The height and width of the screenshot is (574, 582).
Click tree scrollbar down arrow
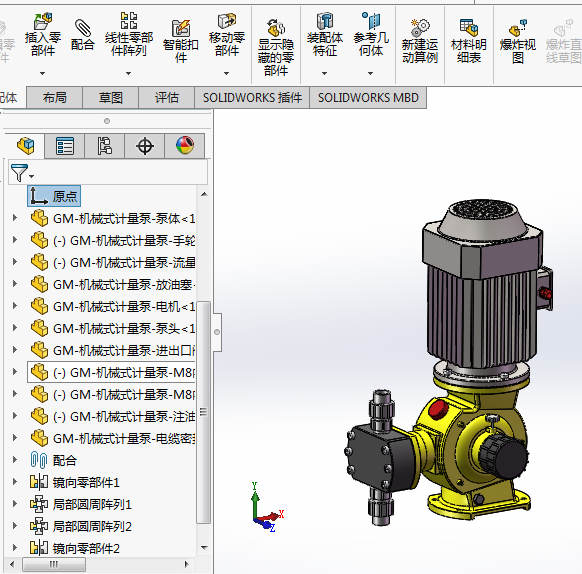pos(204,548)
